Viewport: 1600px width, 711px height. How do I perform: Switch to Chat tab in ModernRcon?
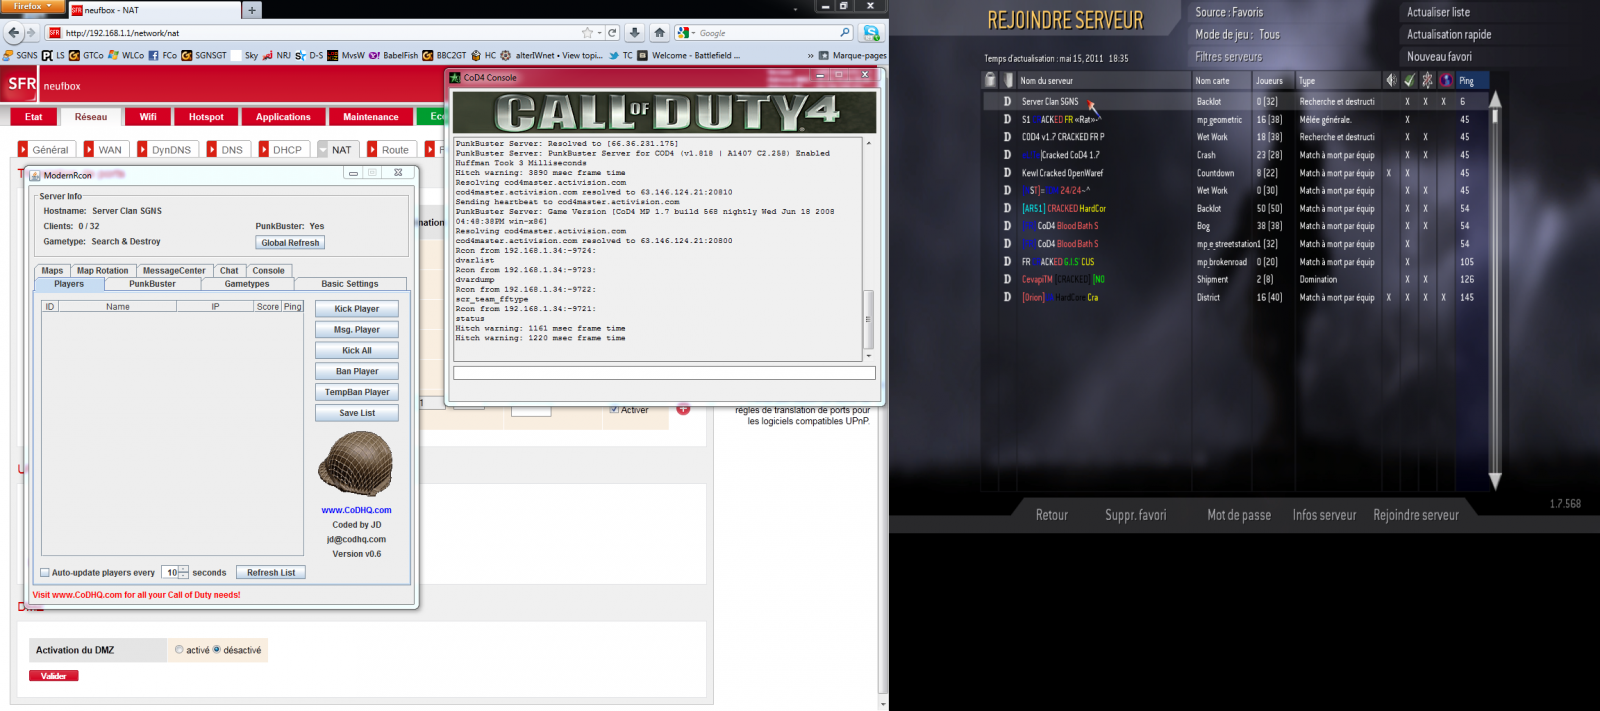click(229, 271)
